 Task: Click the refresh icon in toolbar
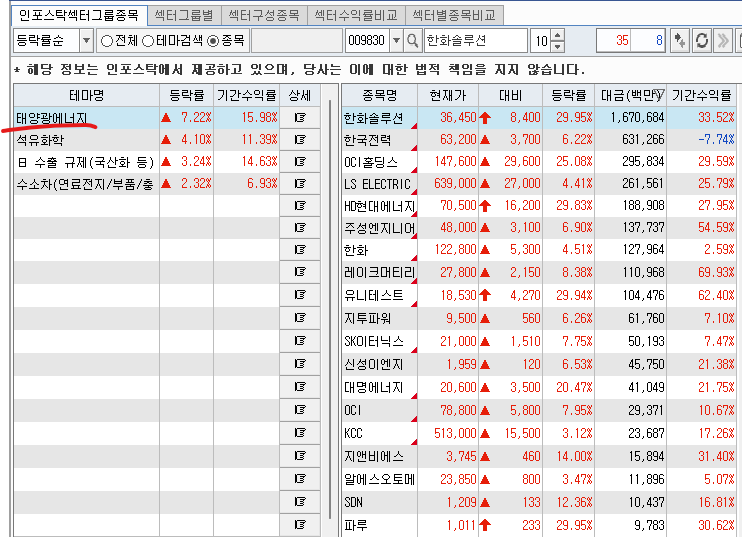point(701,41)
